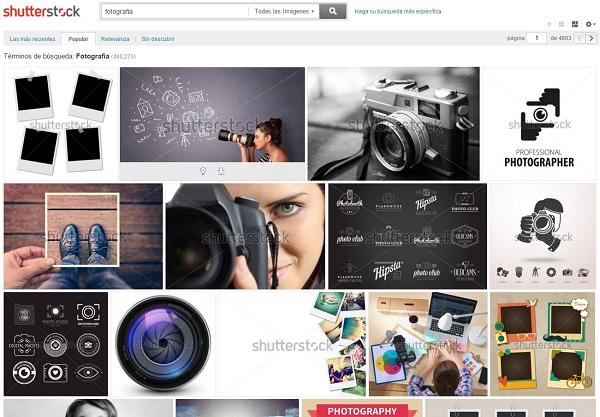
Task: Select the mosaic view icon
Action: (575, 24)
